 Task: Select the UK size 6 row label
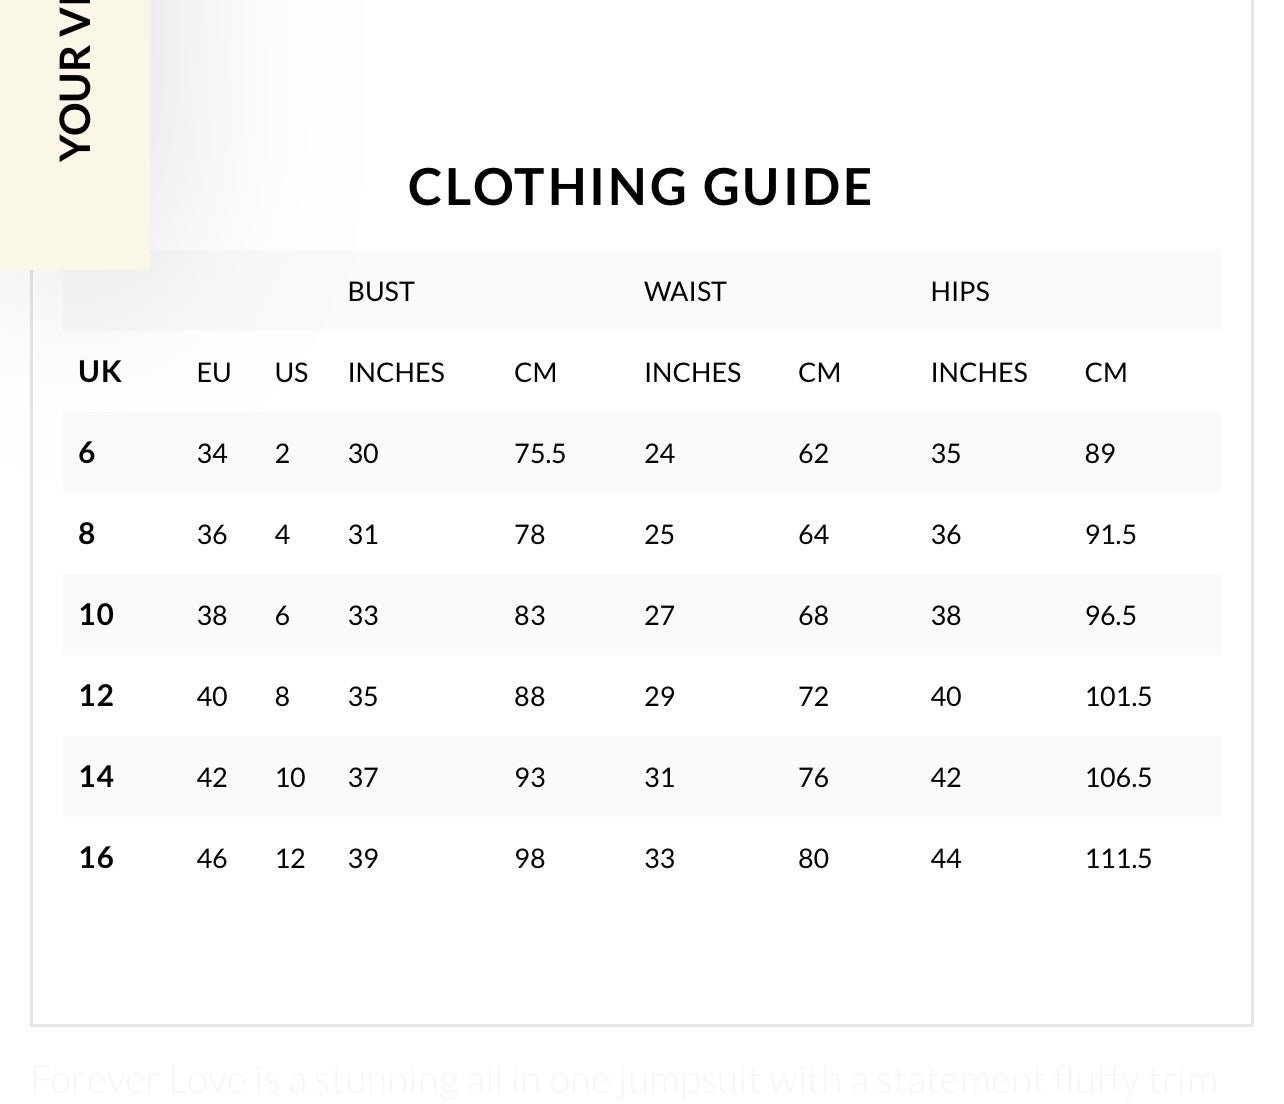[x=87, y=453]
